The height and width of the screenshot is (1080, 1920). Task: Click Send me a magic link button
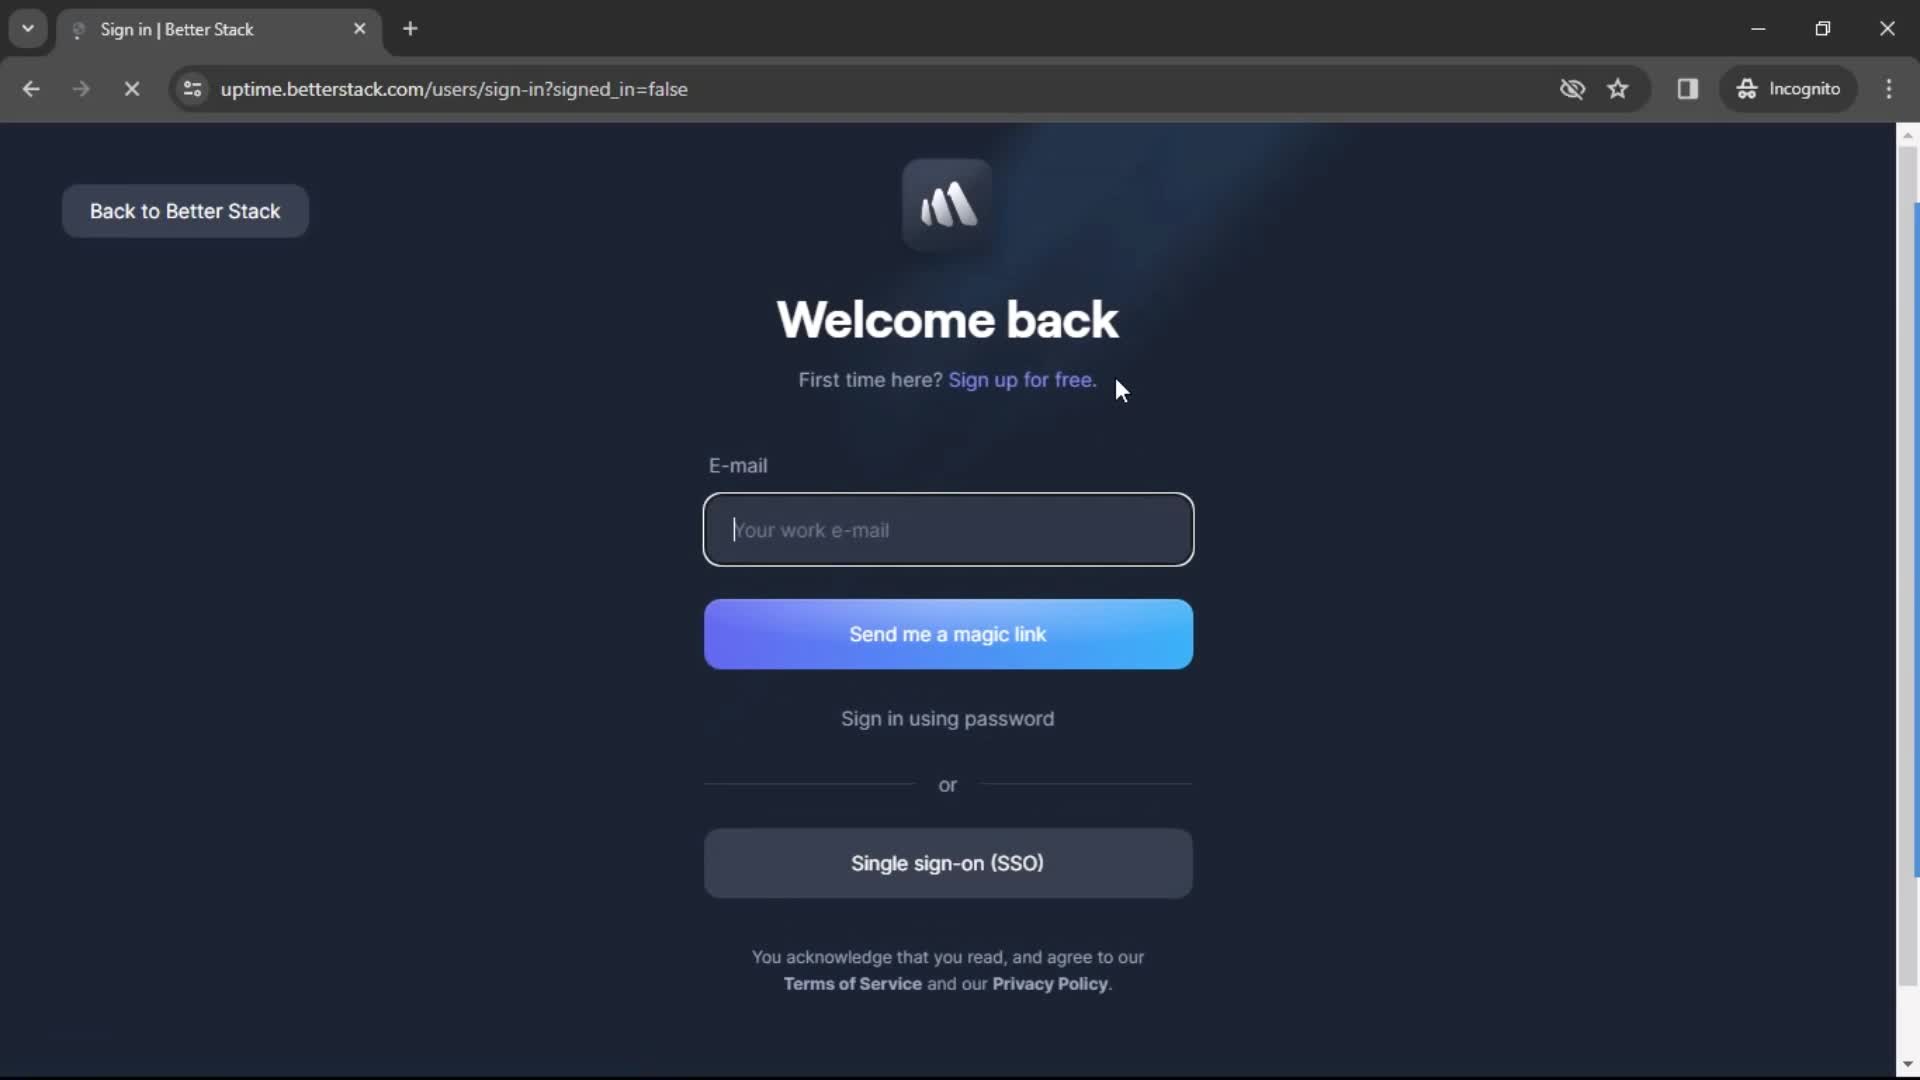tap(948, 634)
